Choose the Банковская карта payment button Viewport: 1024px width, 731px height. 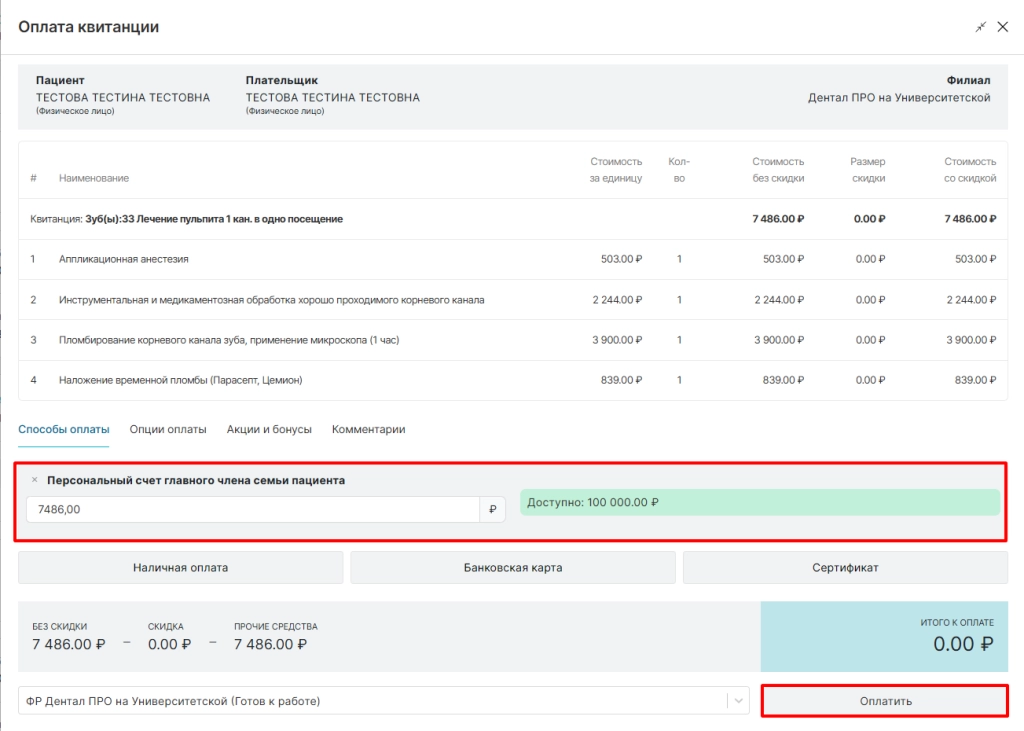point(513,568)
